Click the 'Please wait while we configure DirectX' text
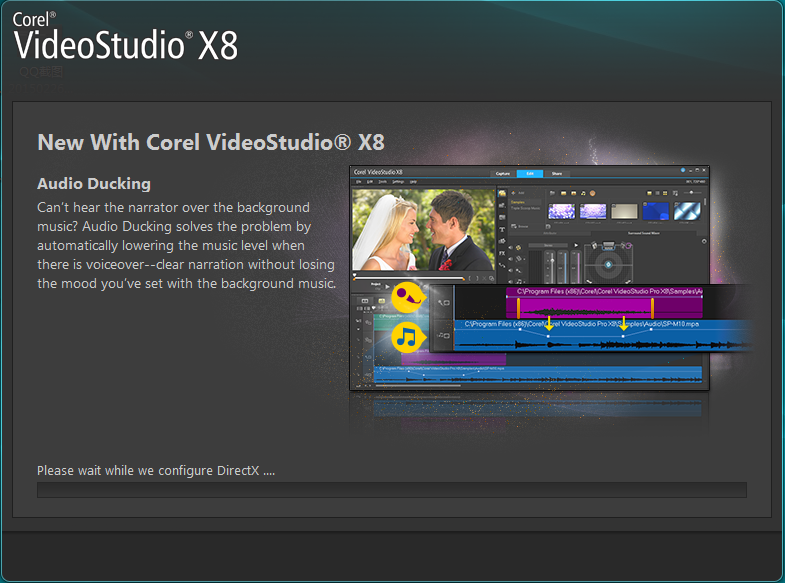The height and width of the screenshot is (583, 785). [156, 470]
